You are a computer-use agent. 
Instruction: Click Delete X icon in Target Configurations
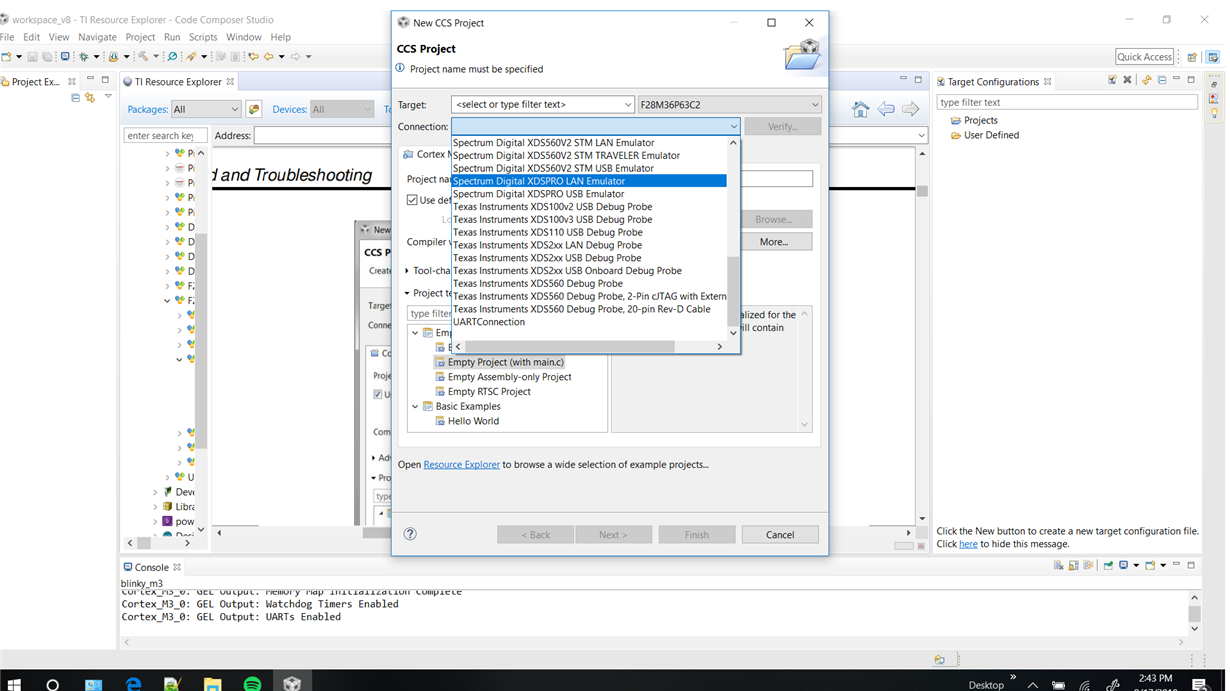pos(1128,81)
